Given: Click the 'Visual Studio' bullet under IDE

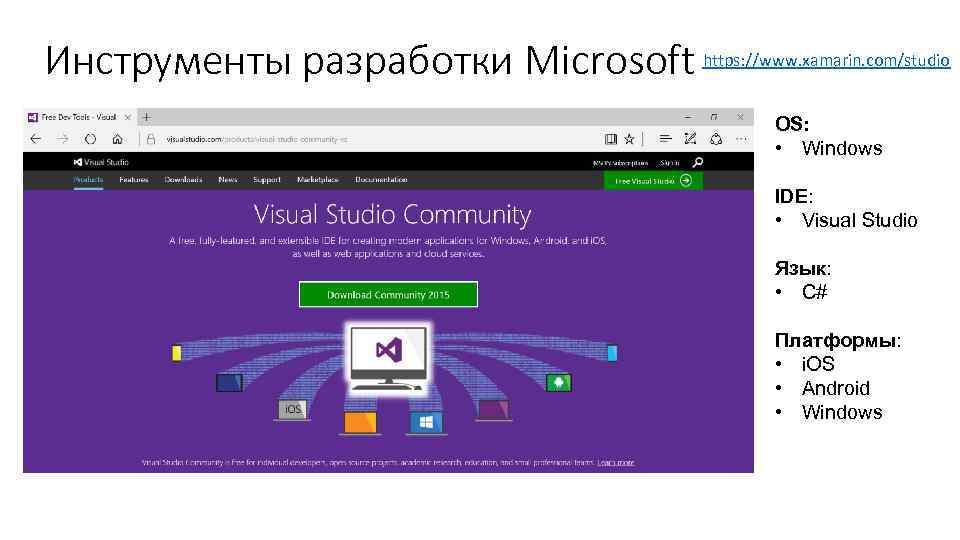Looking at the screenshot, I should click(860, 220).
